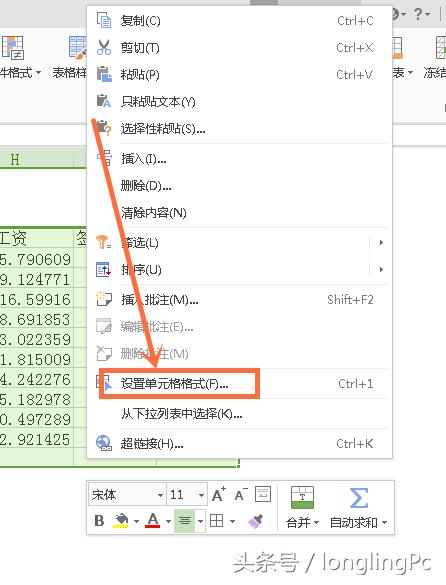
Task: Open the alignment dropdown arrow
Action: click(x=200, y=521)
